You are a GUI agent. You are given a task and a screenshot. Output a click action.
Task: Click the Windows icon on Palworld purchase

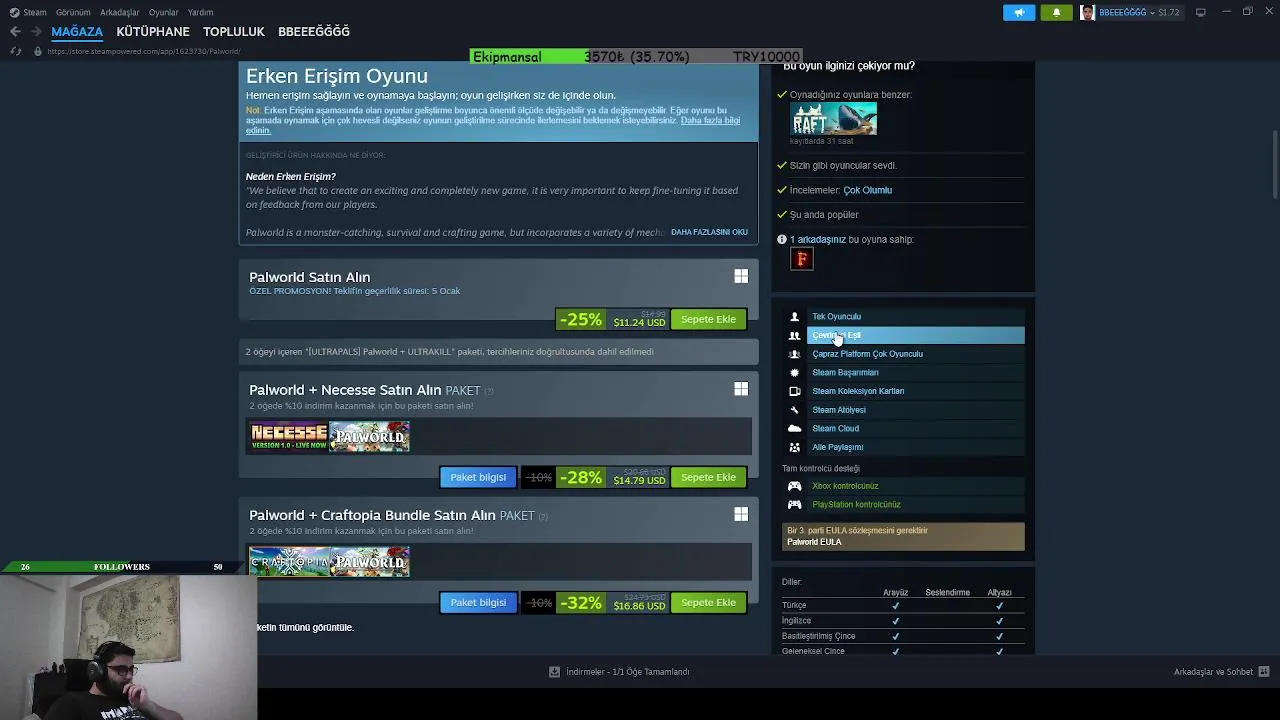tap(741, 276)
